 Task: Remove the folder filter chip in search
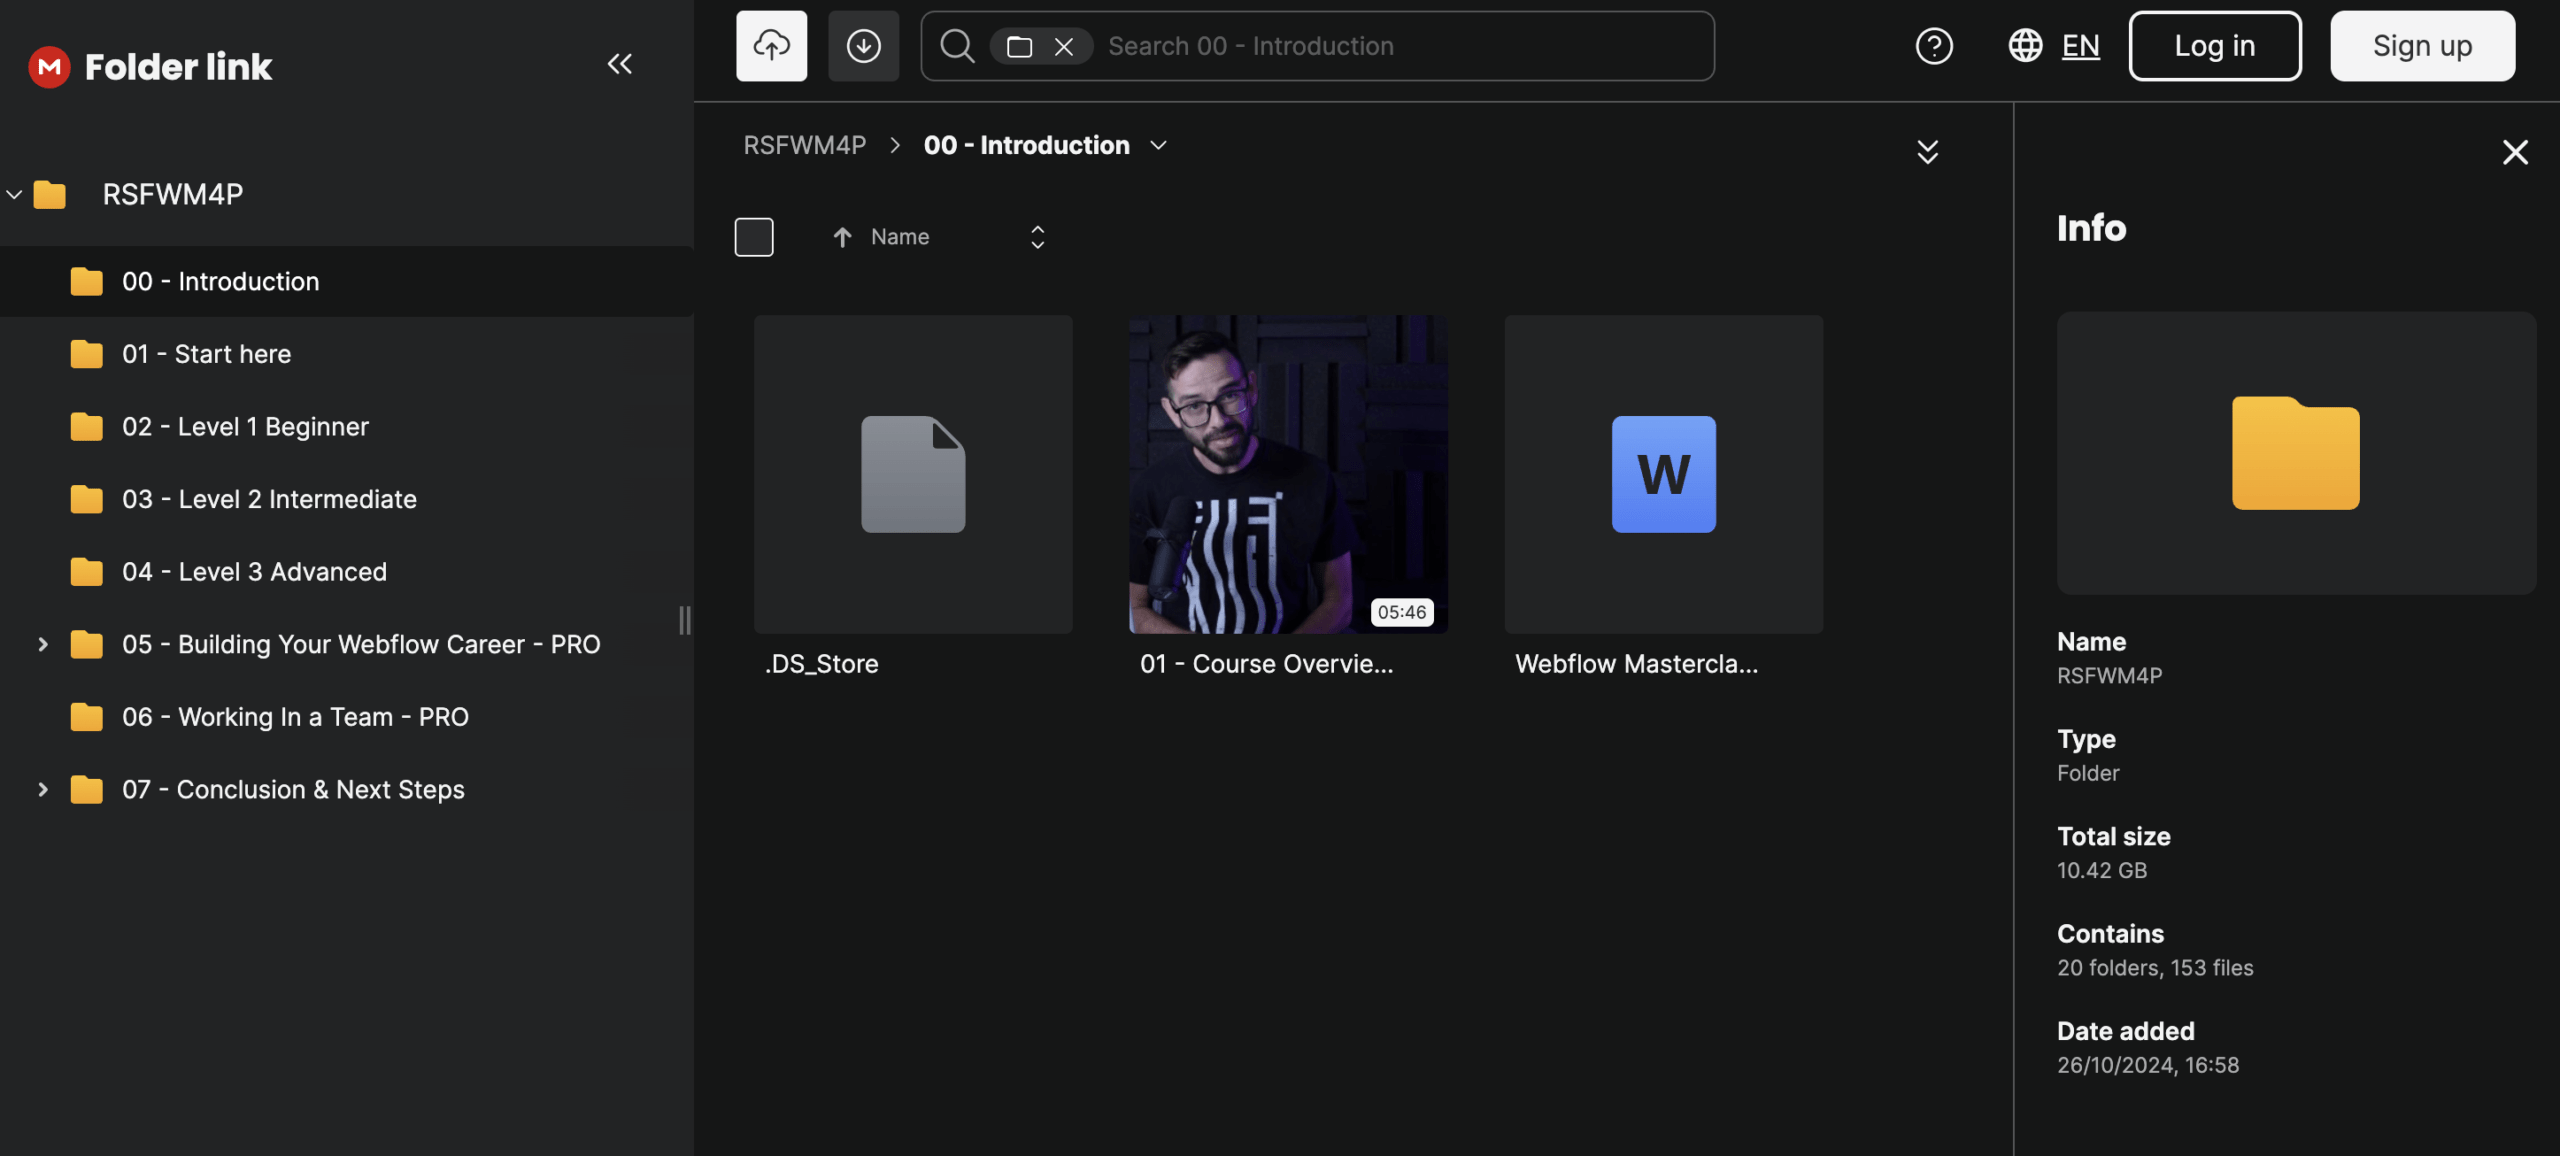click(1064, 47)
